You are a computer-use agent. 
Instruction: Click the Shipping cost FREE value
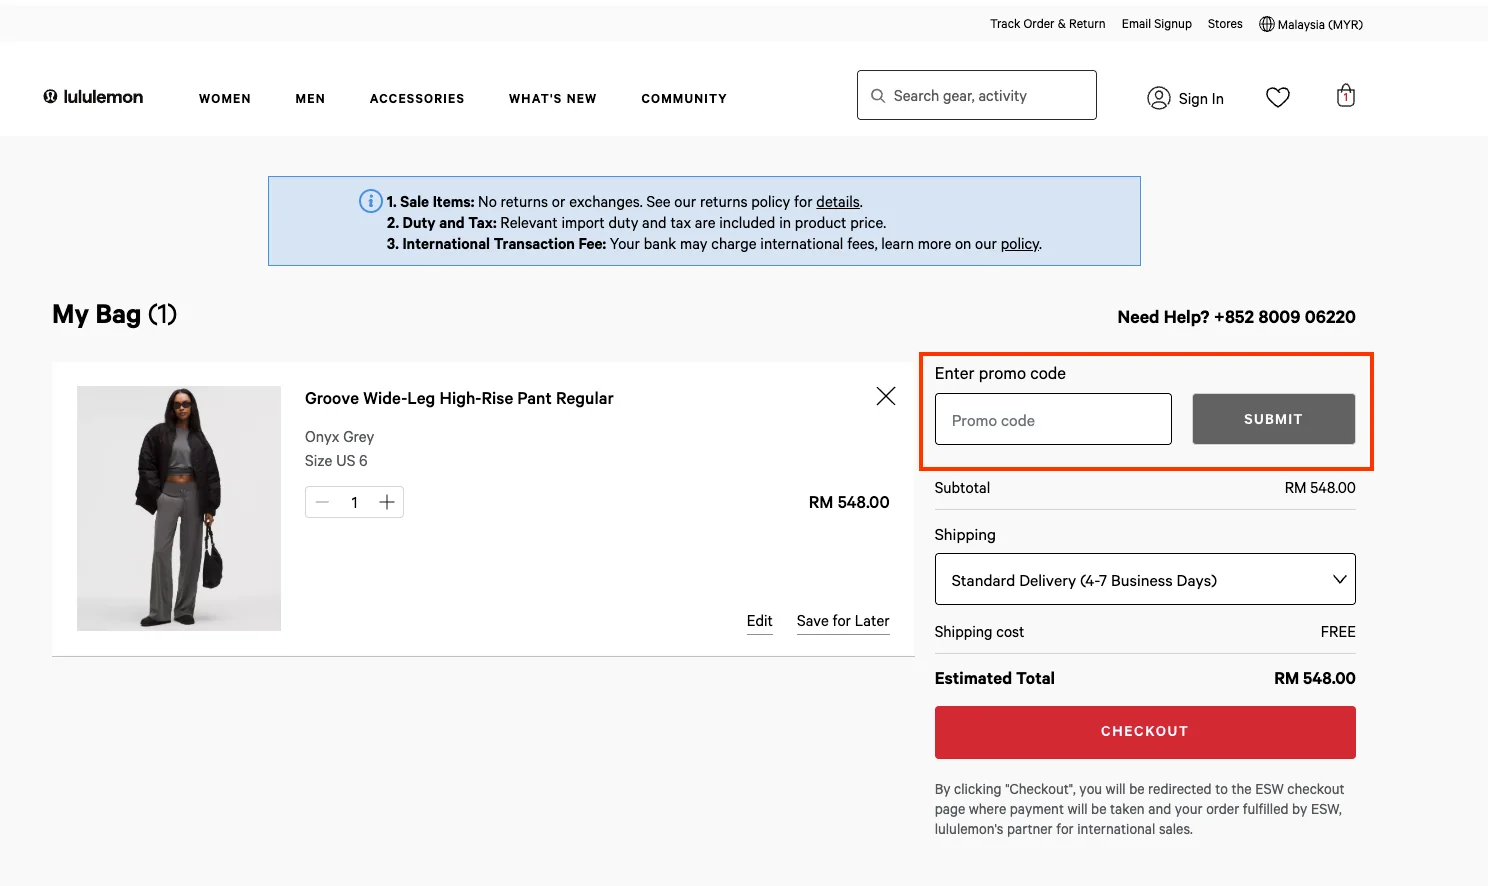point(1338,632)
